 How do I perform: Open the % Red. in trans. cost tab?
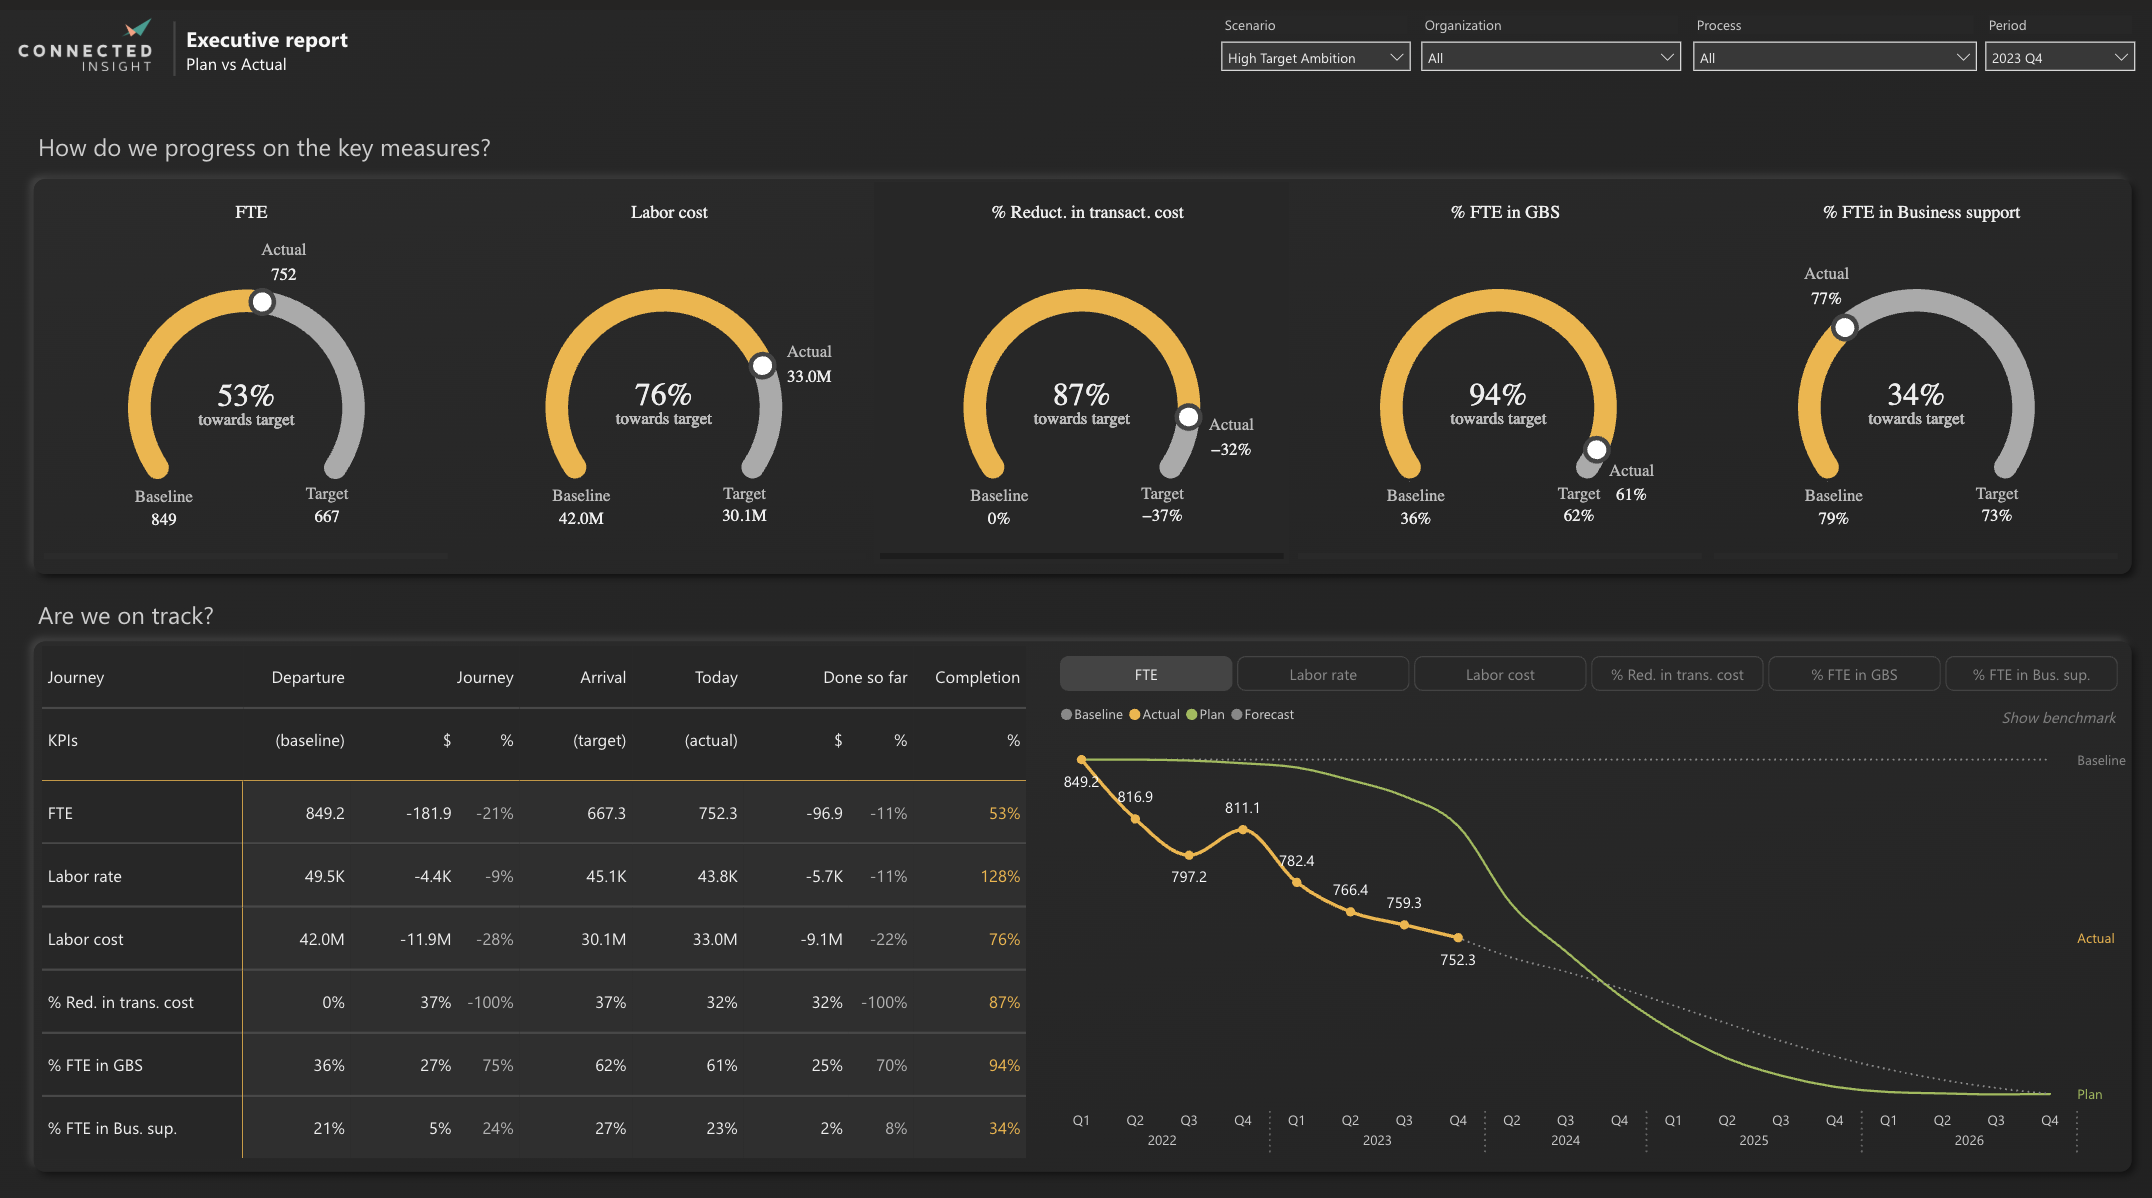(x=1677, y=674)
